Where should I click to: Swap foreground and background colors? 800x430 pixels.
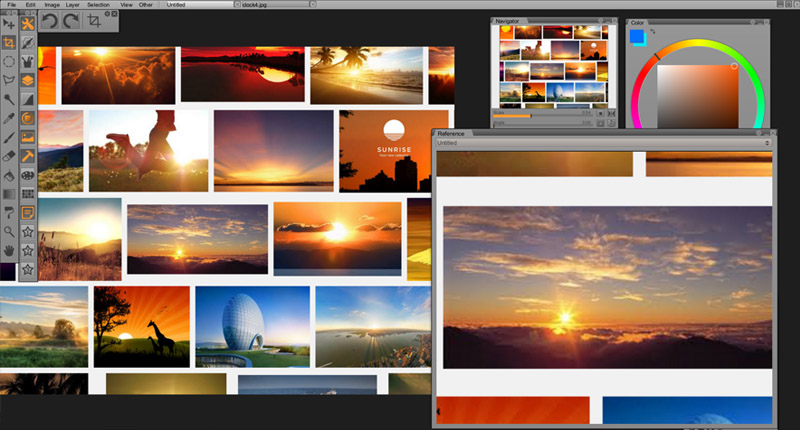tap(652, 32)
